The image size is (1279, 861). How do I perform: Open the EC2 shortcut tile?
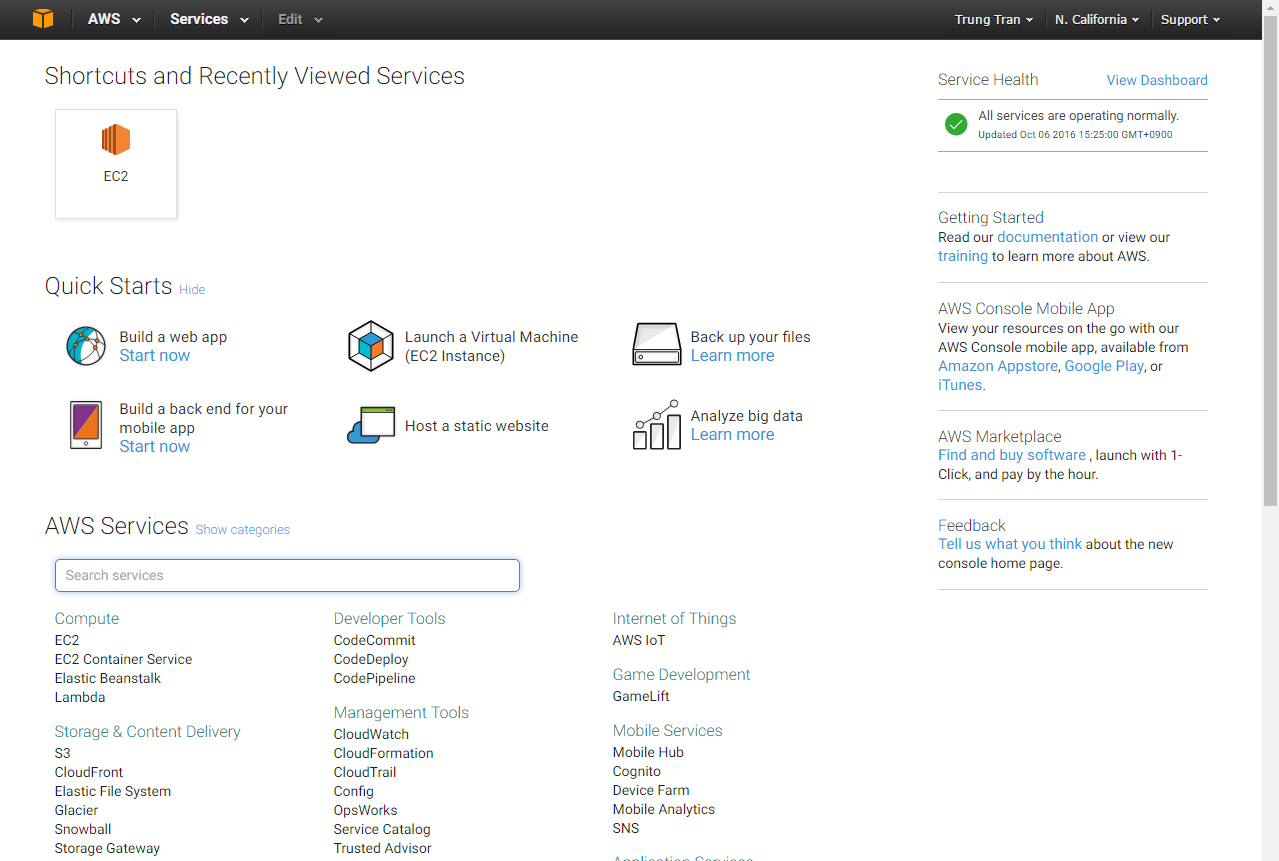(x=116, y=164)
